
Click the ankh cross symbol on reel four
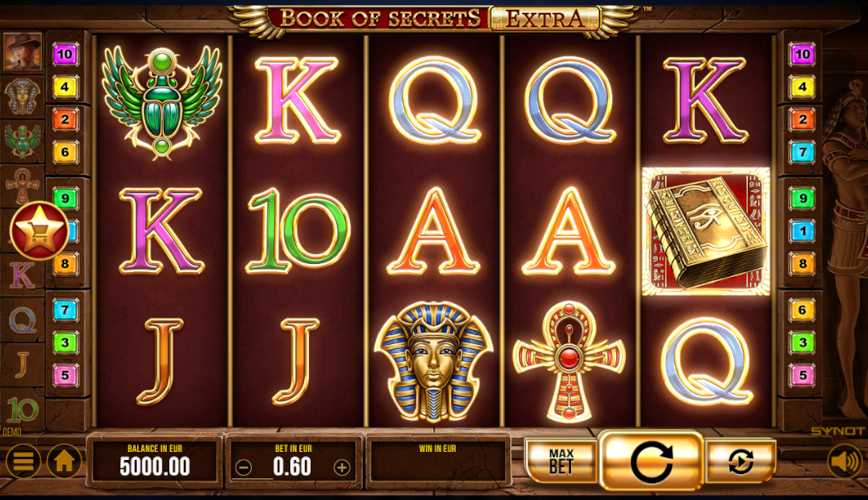click(x=569, y=361)
